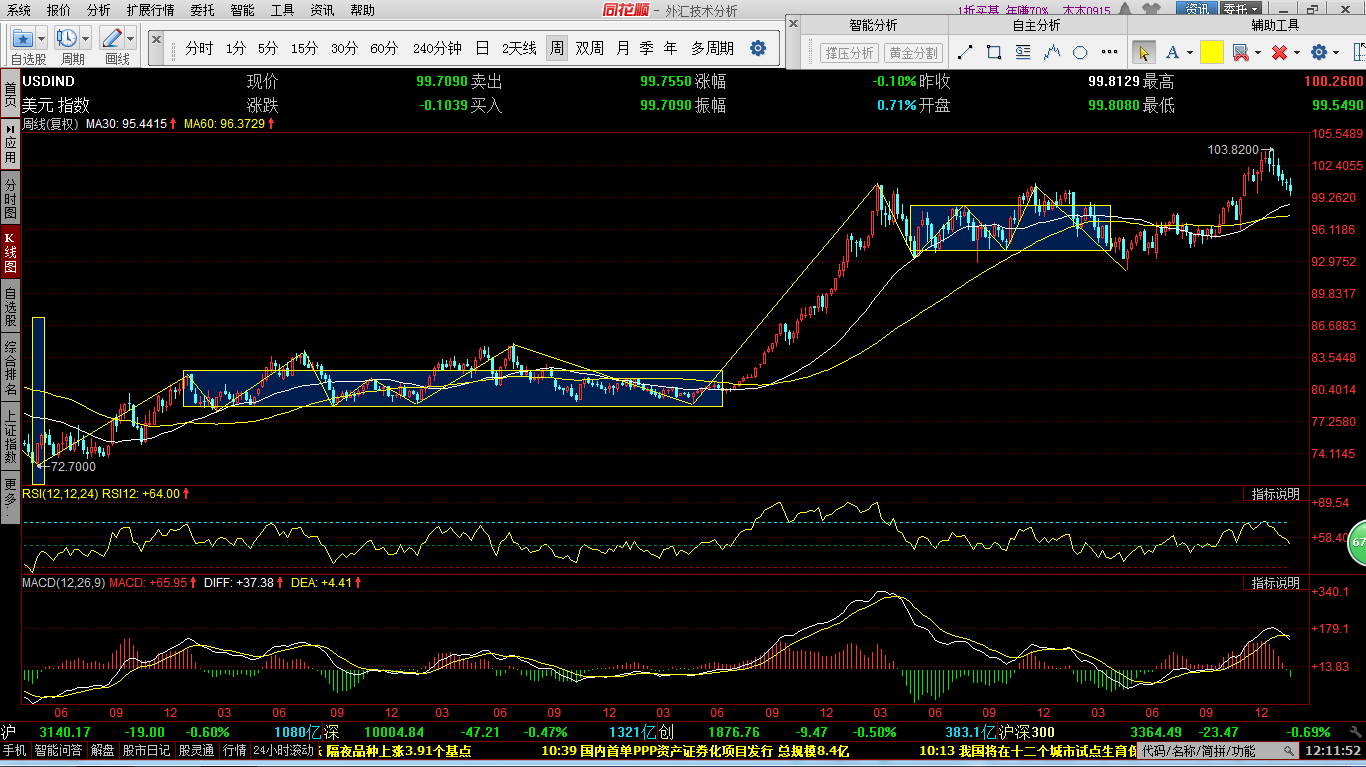
Task: Click the red X delete drawings tool
Action: [x=1279, y=52]
